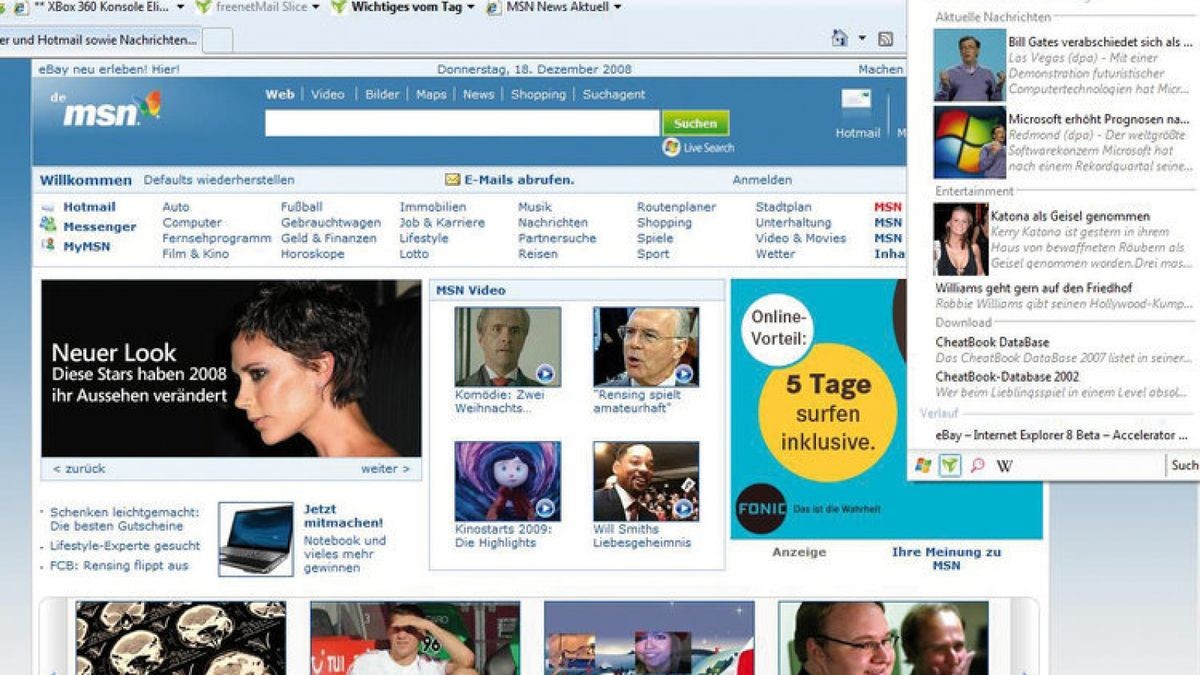
Task: Click the Home icon in the browser toolbar
Action: [840, 37]
